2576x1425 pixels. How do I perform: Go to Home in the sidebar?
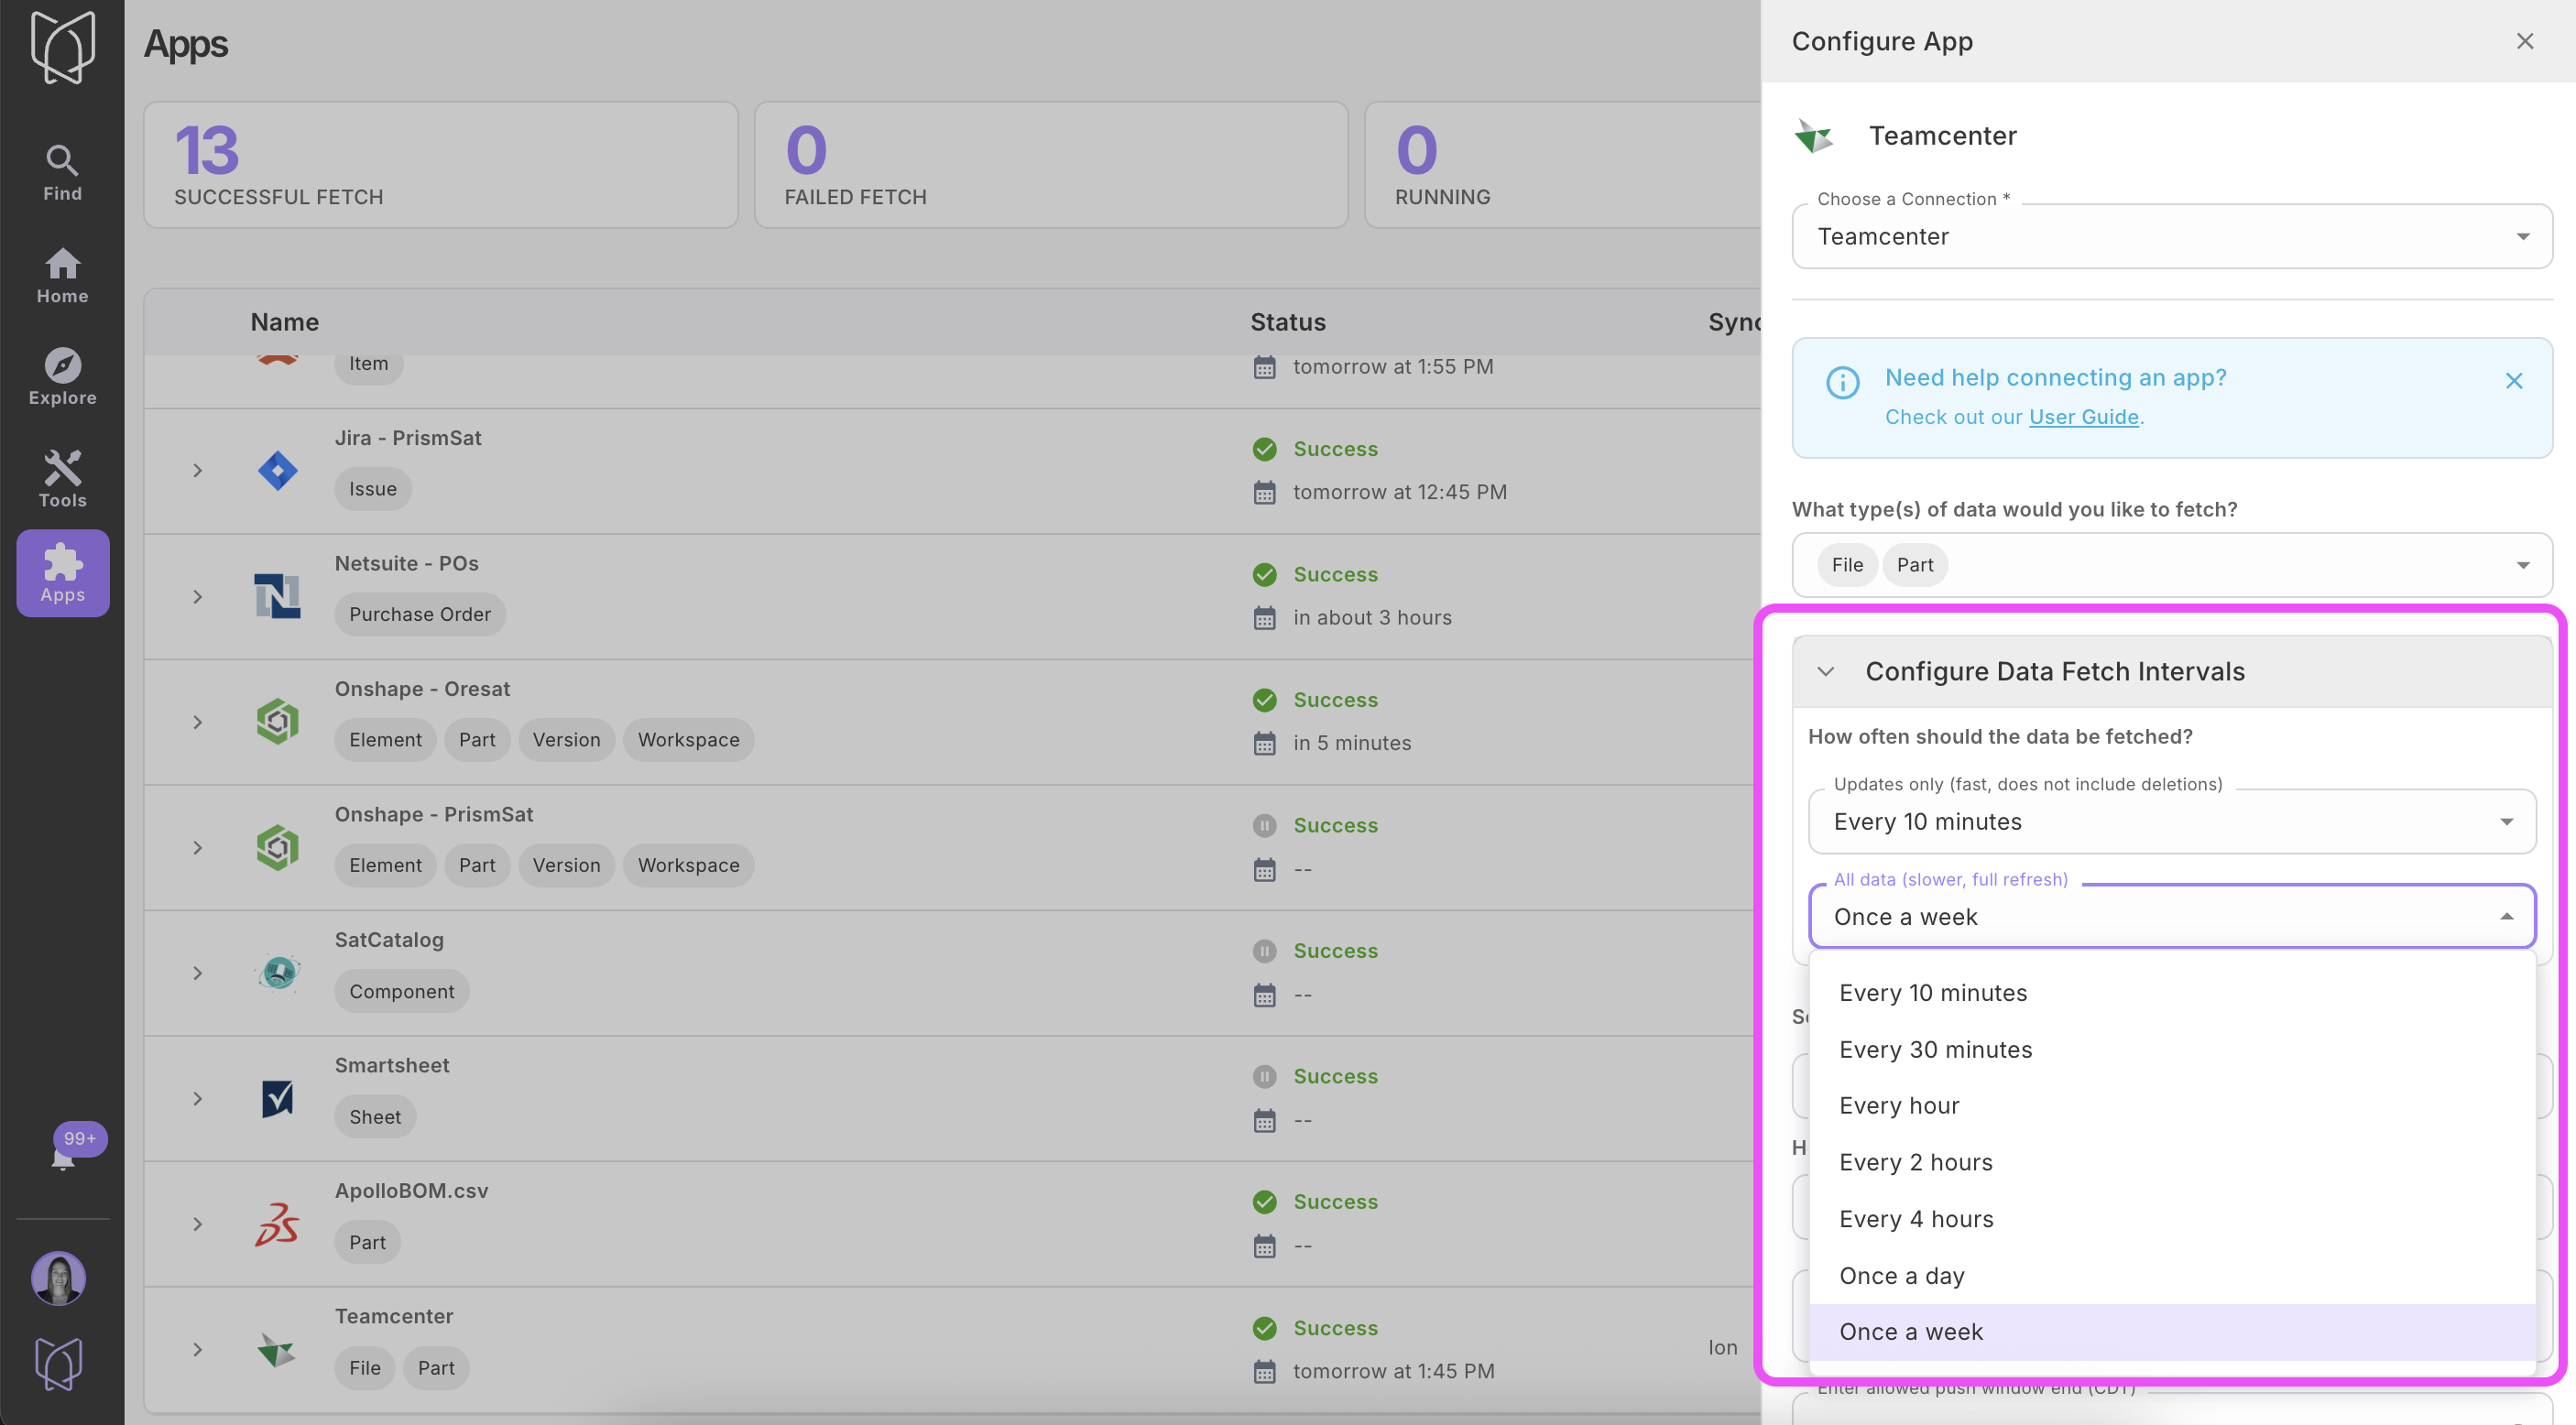pos(62,275)
